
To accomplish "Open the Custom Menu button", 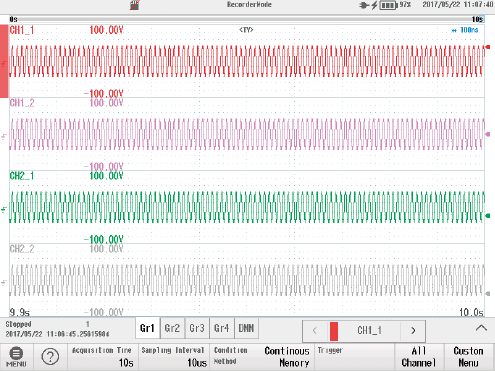I will point(469,357).
